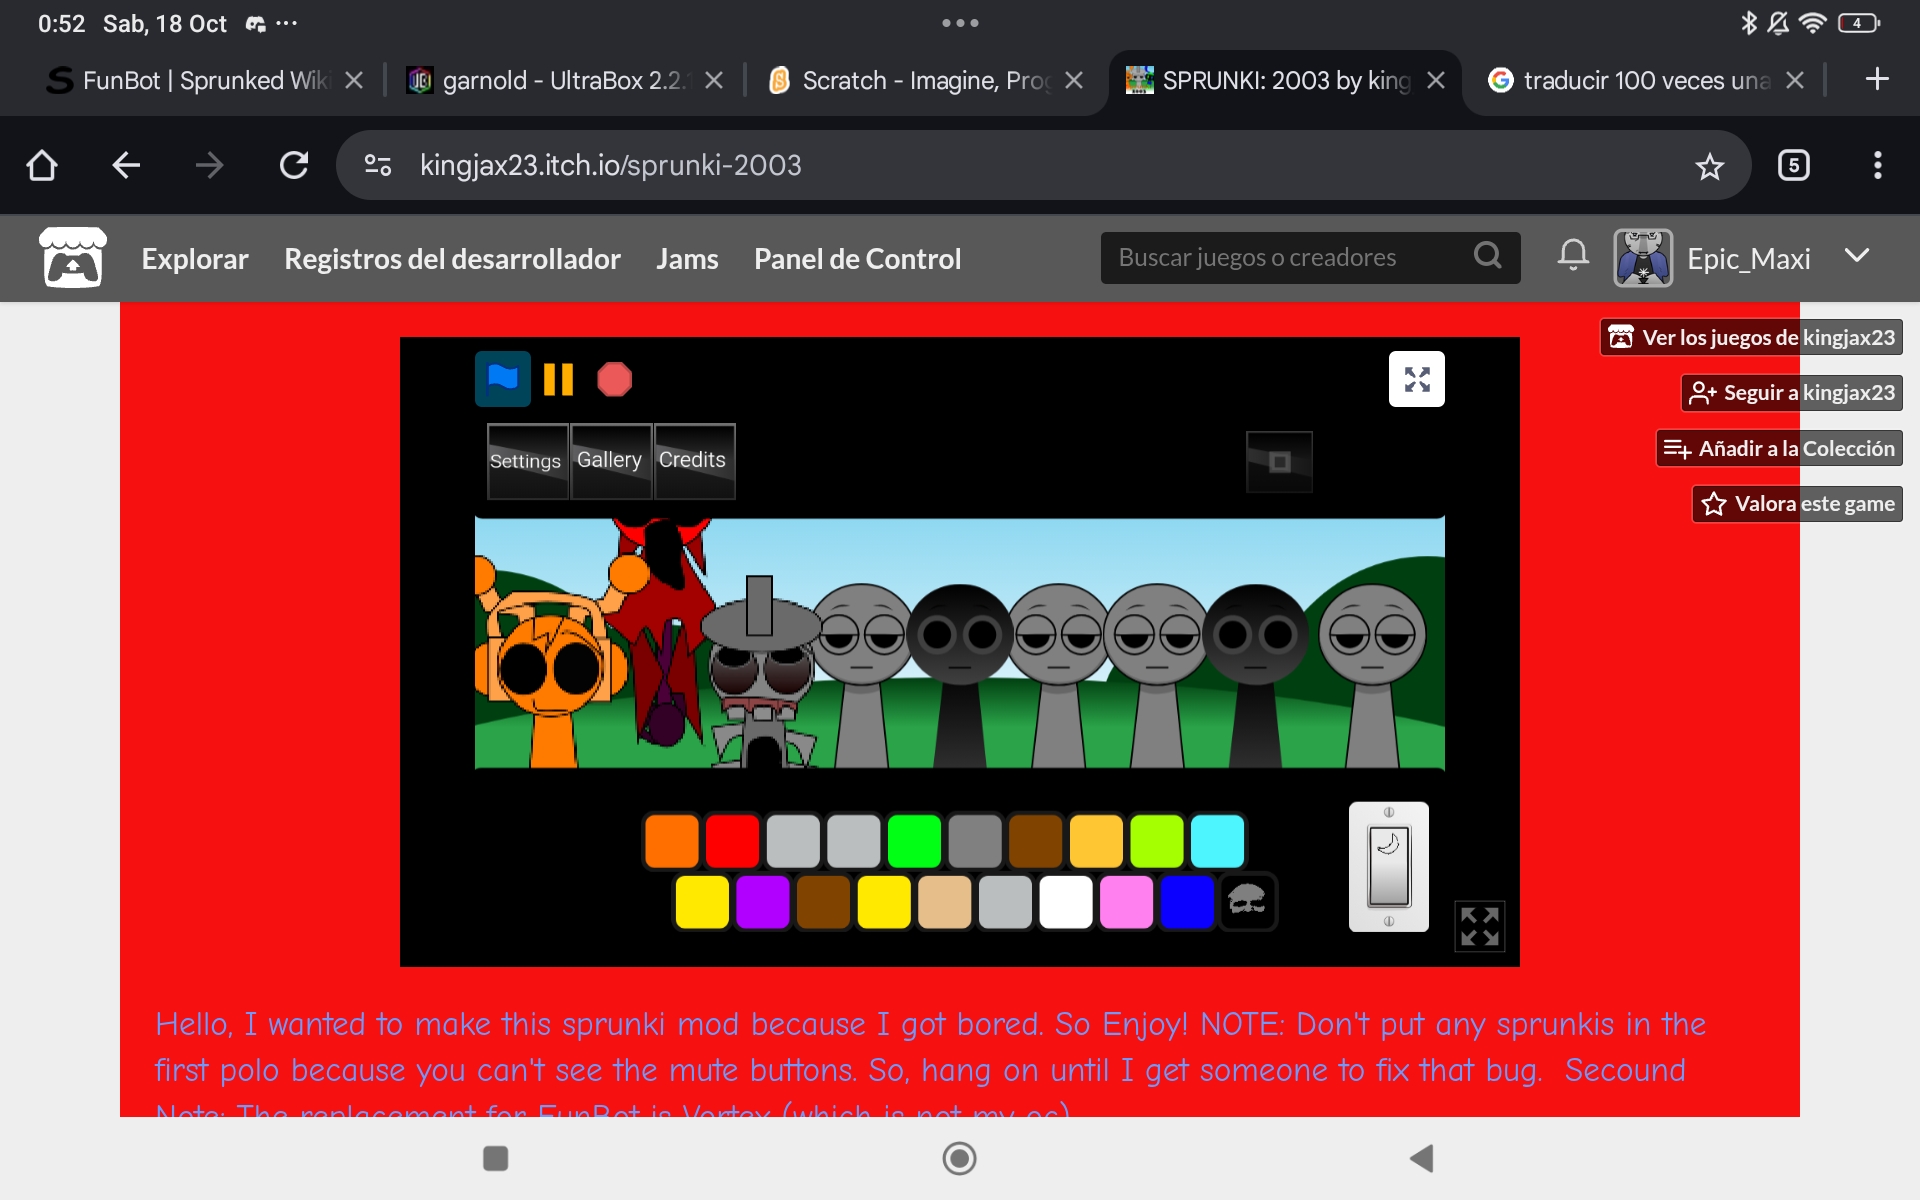The height and width of the screenshot is (1200, 1920).
Task: Click the green flag start button
Action: (502, 379)
